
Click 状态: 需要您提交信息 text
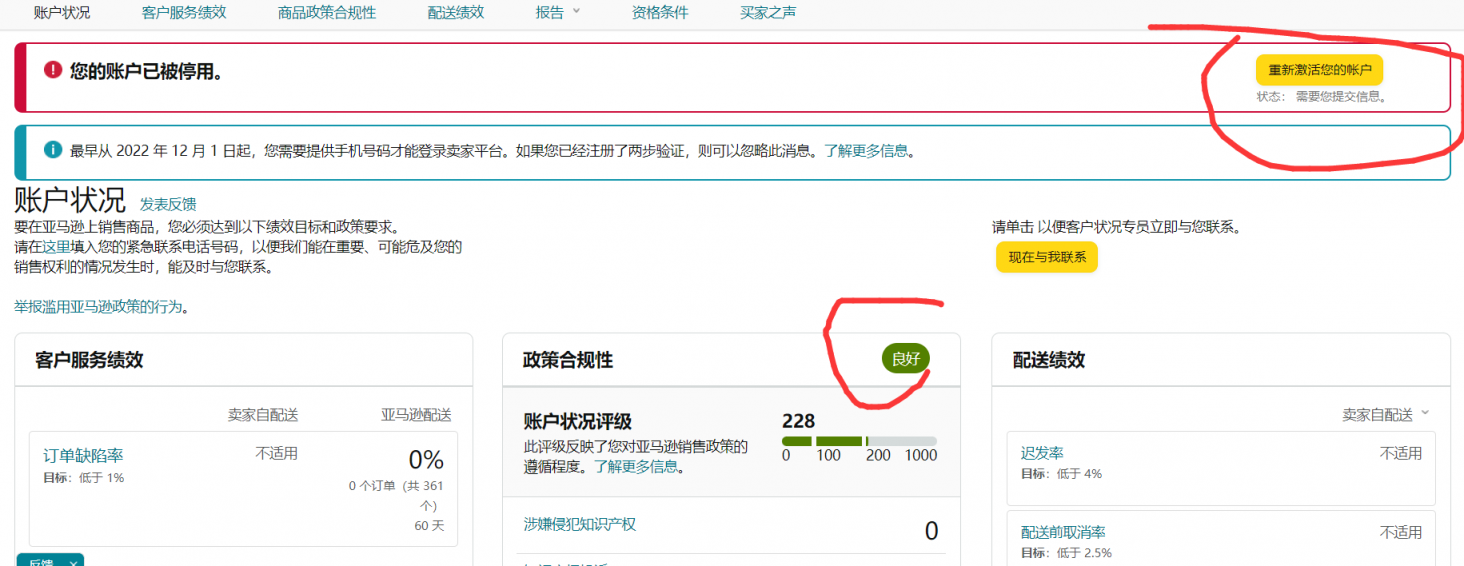click(x=1322, y=97)
